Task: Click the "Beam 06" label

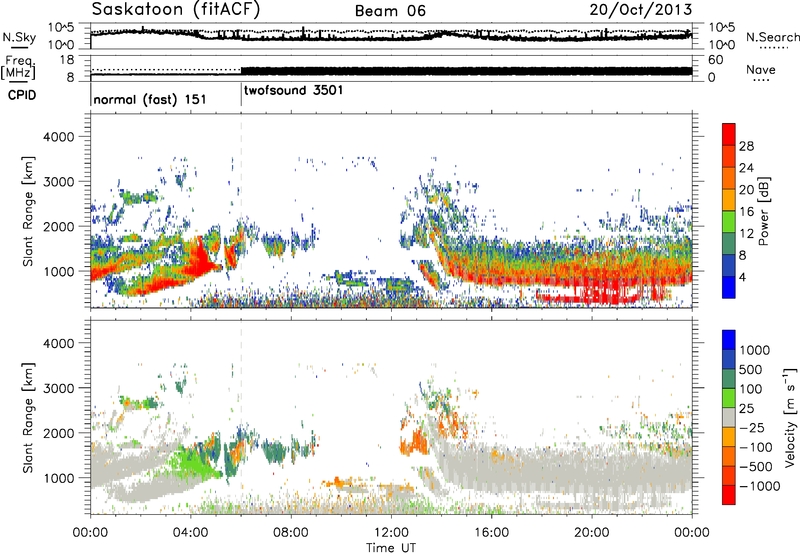Action: [390, 11]
